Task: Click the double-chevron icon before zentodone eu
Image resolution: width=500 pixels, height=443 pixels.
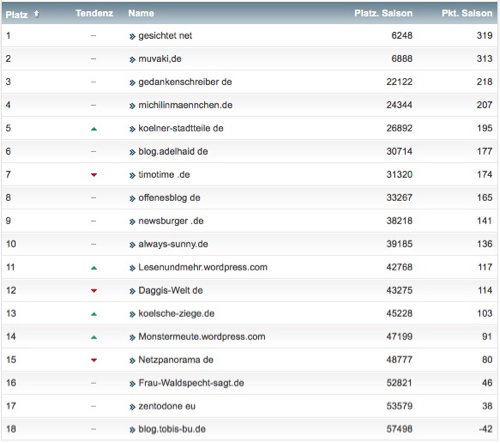Action: tap(132, 407)
